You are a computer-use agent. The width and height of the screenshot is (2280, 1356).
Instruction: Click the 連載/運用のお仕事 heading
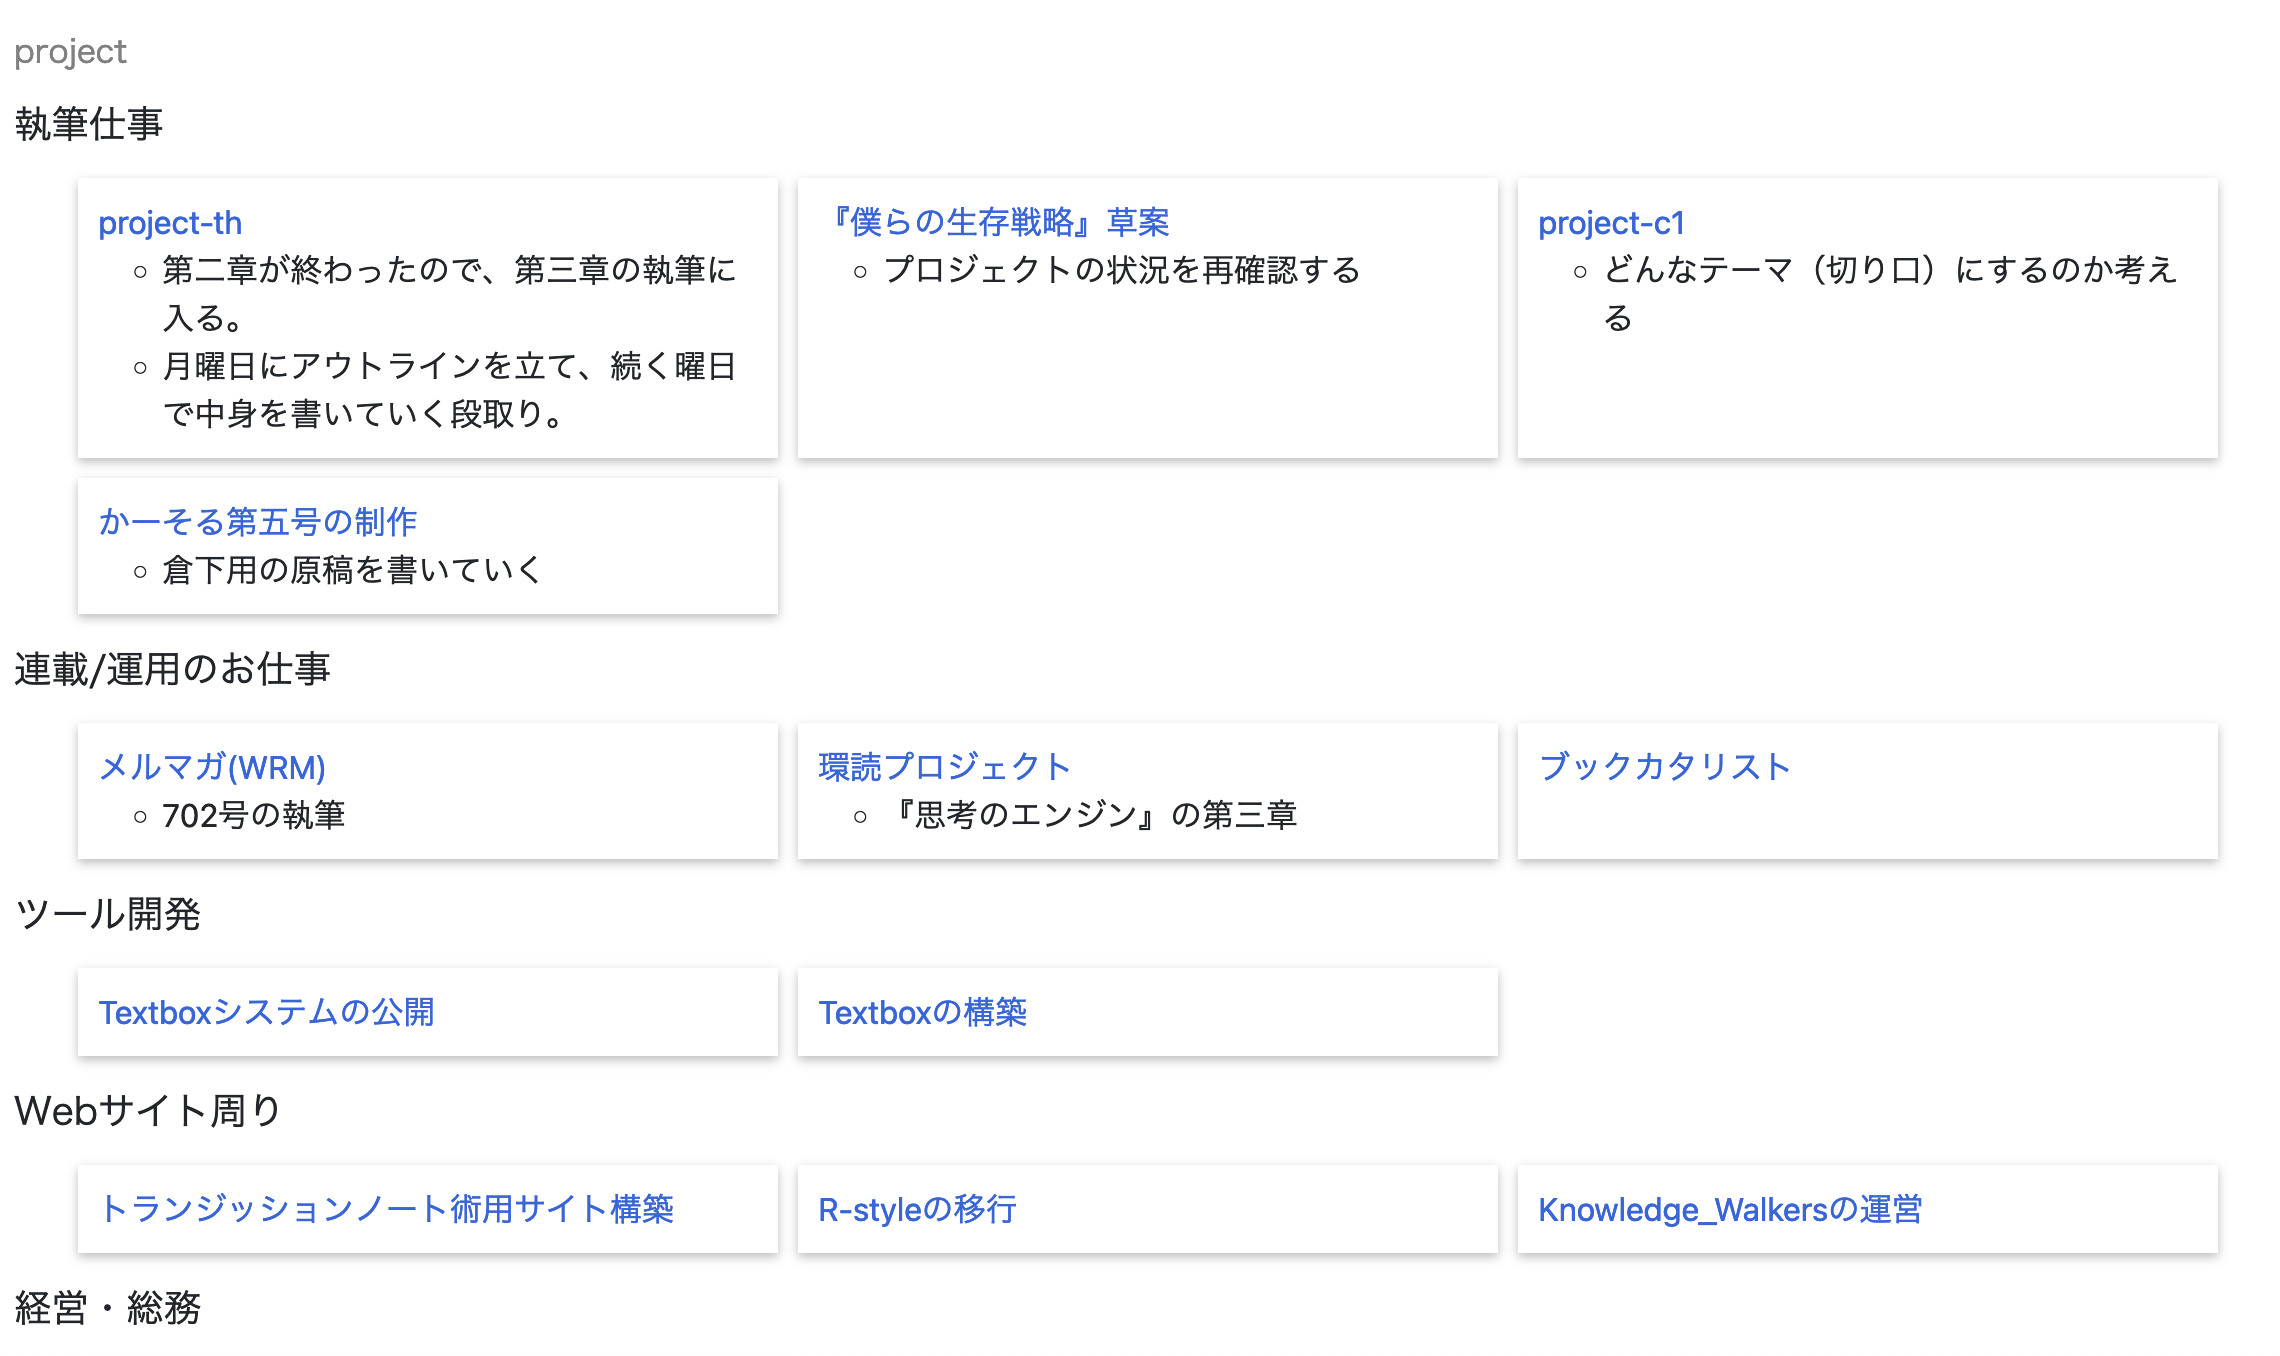pos(172,669)
